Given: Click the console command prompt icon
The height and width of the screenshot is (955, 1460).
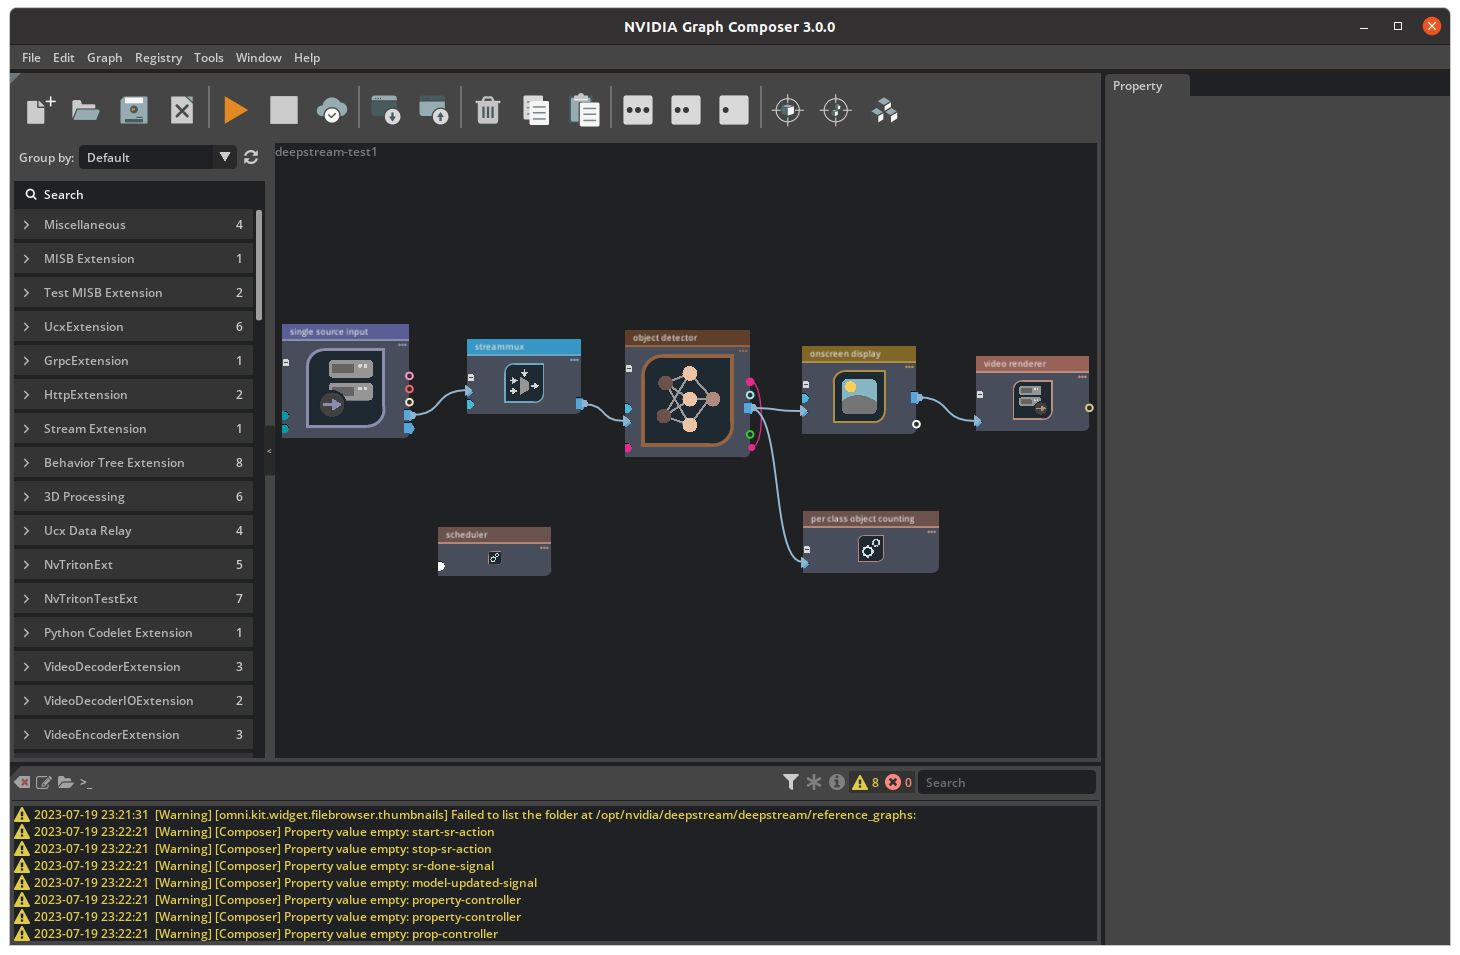Looking at the screenshot, I should (86, 782).
